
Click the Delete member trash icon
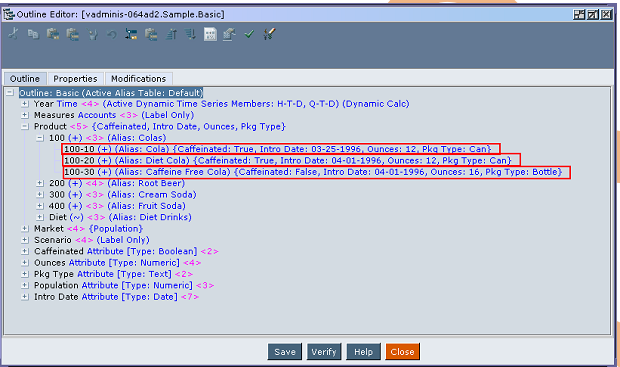click(x=93, y=35)
